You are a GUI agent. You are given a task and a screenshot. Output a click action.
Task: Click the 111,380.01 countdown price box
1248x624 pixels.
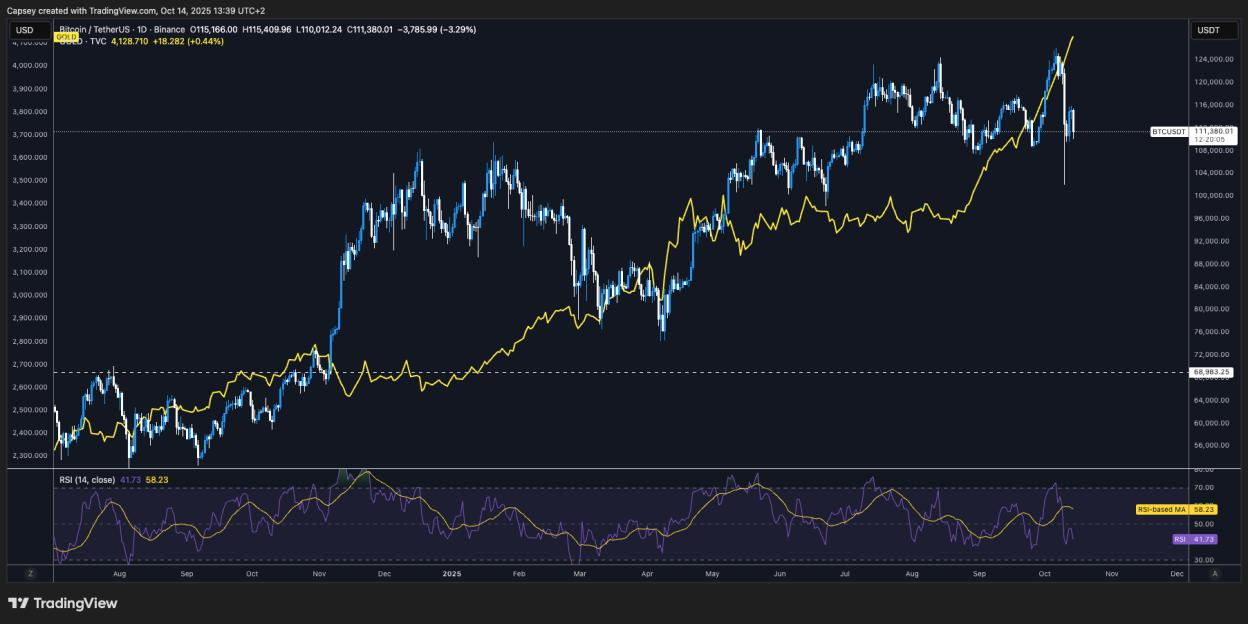[x=1213, y=135]
